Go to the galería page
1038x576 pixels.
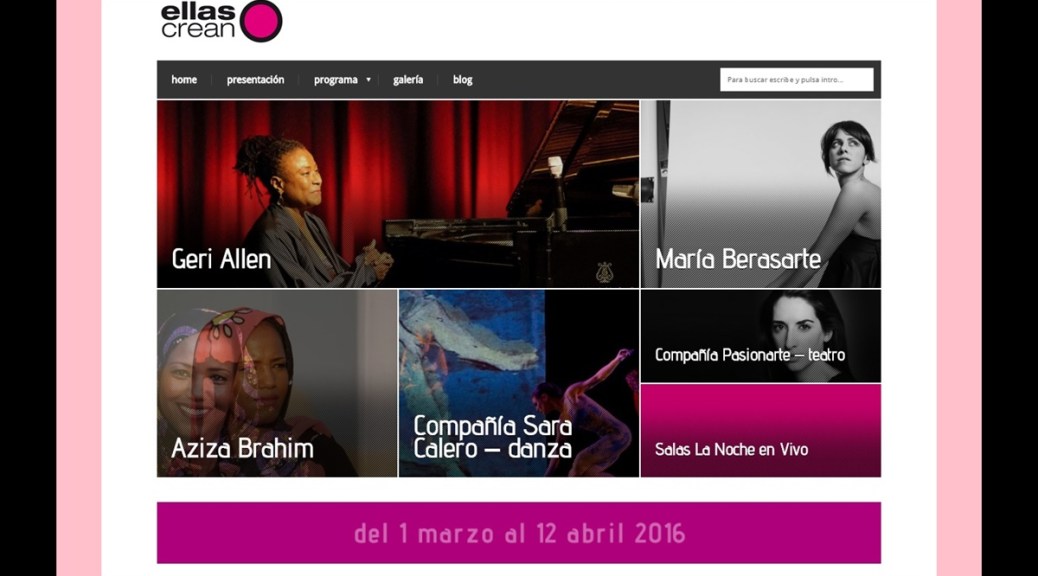coord(408,79)
